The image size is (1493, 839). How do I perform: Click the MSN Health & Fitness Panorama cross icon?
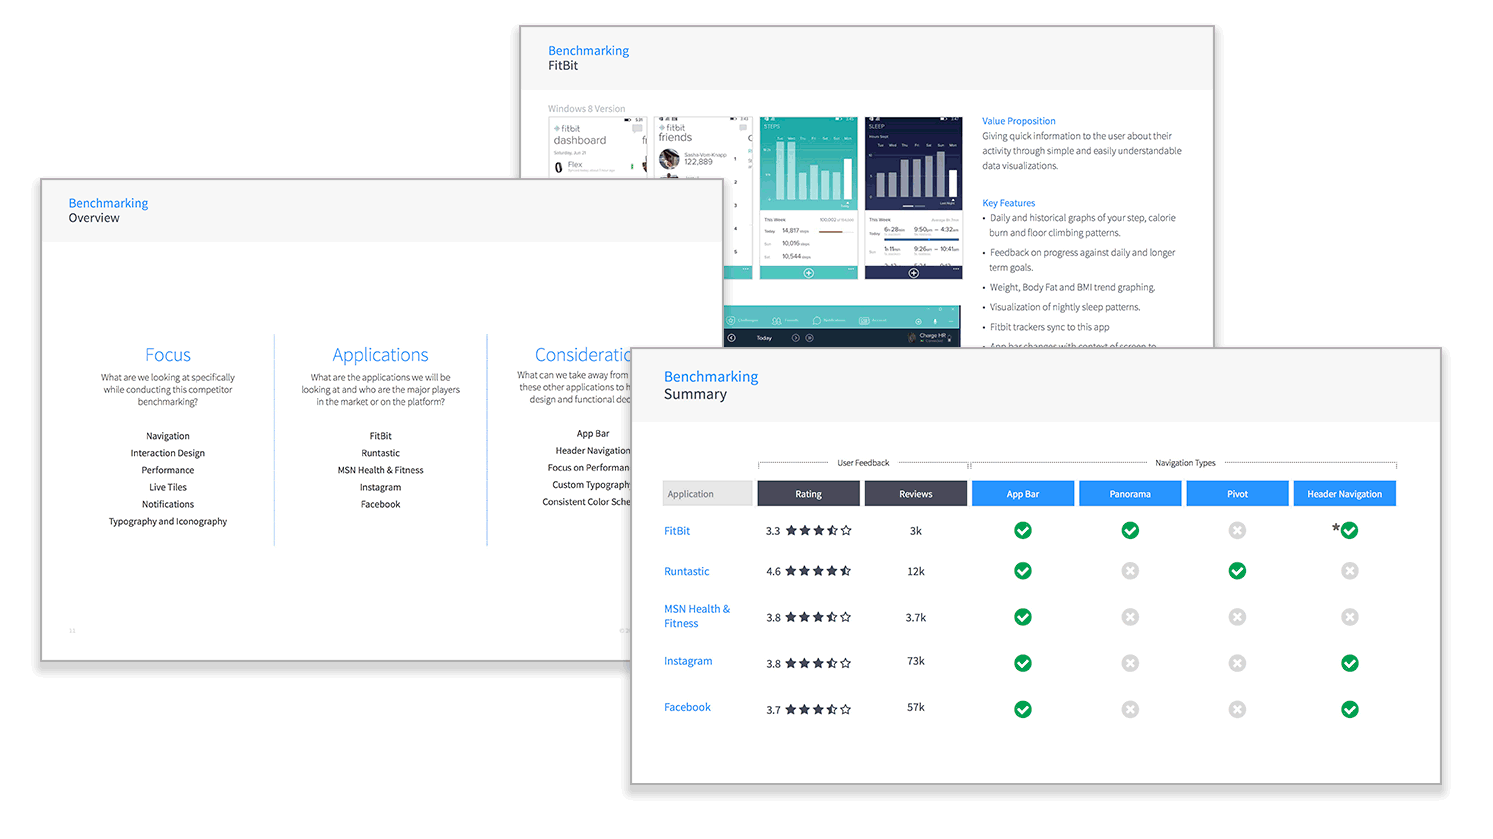(x=1130, y=617)
